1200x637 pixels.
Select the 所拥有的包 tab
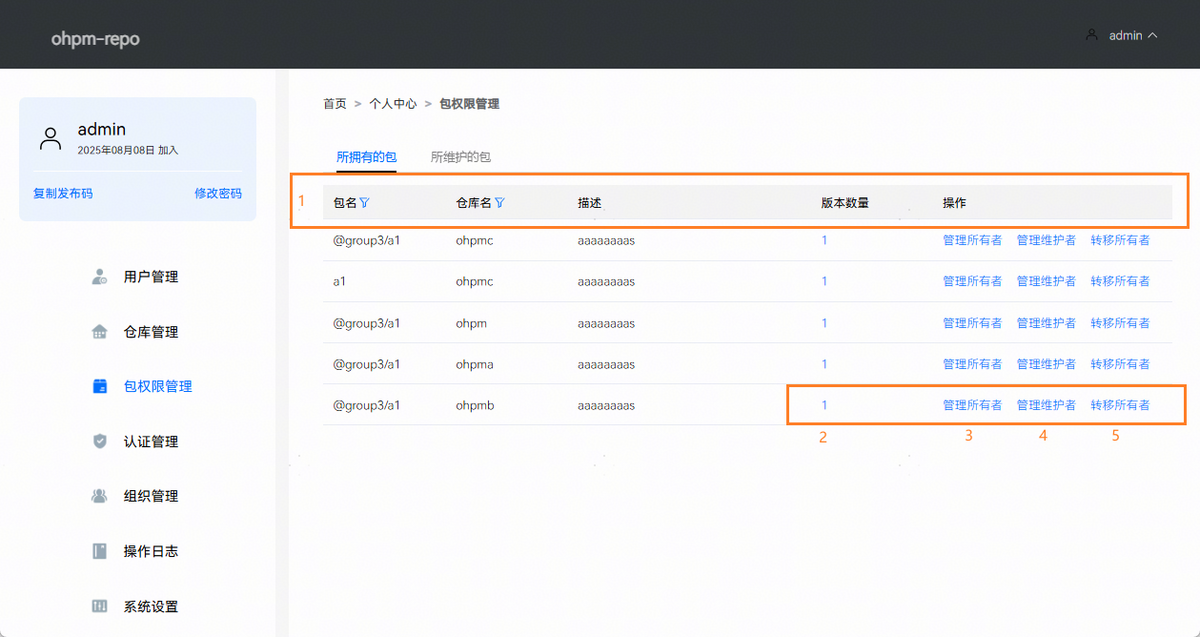click(366, 157)
